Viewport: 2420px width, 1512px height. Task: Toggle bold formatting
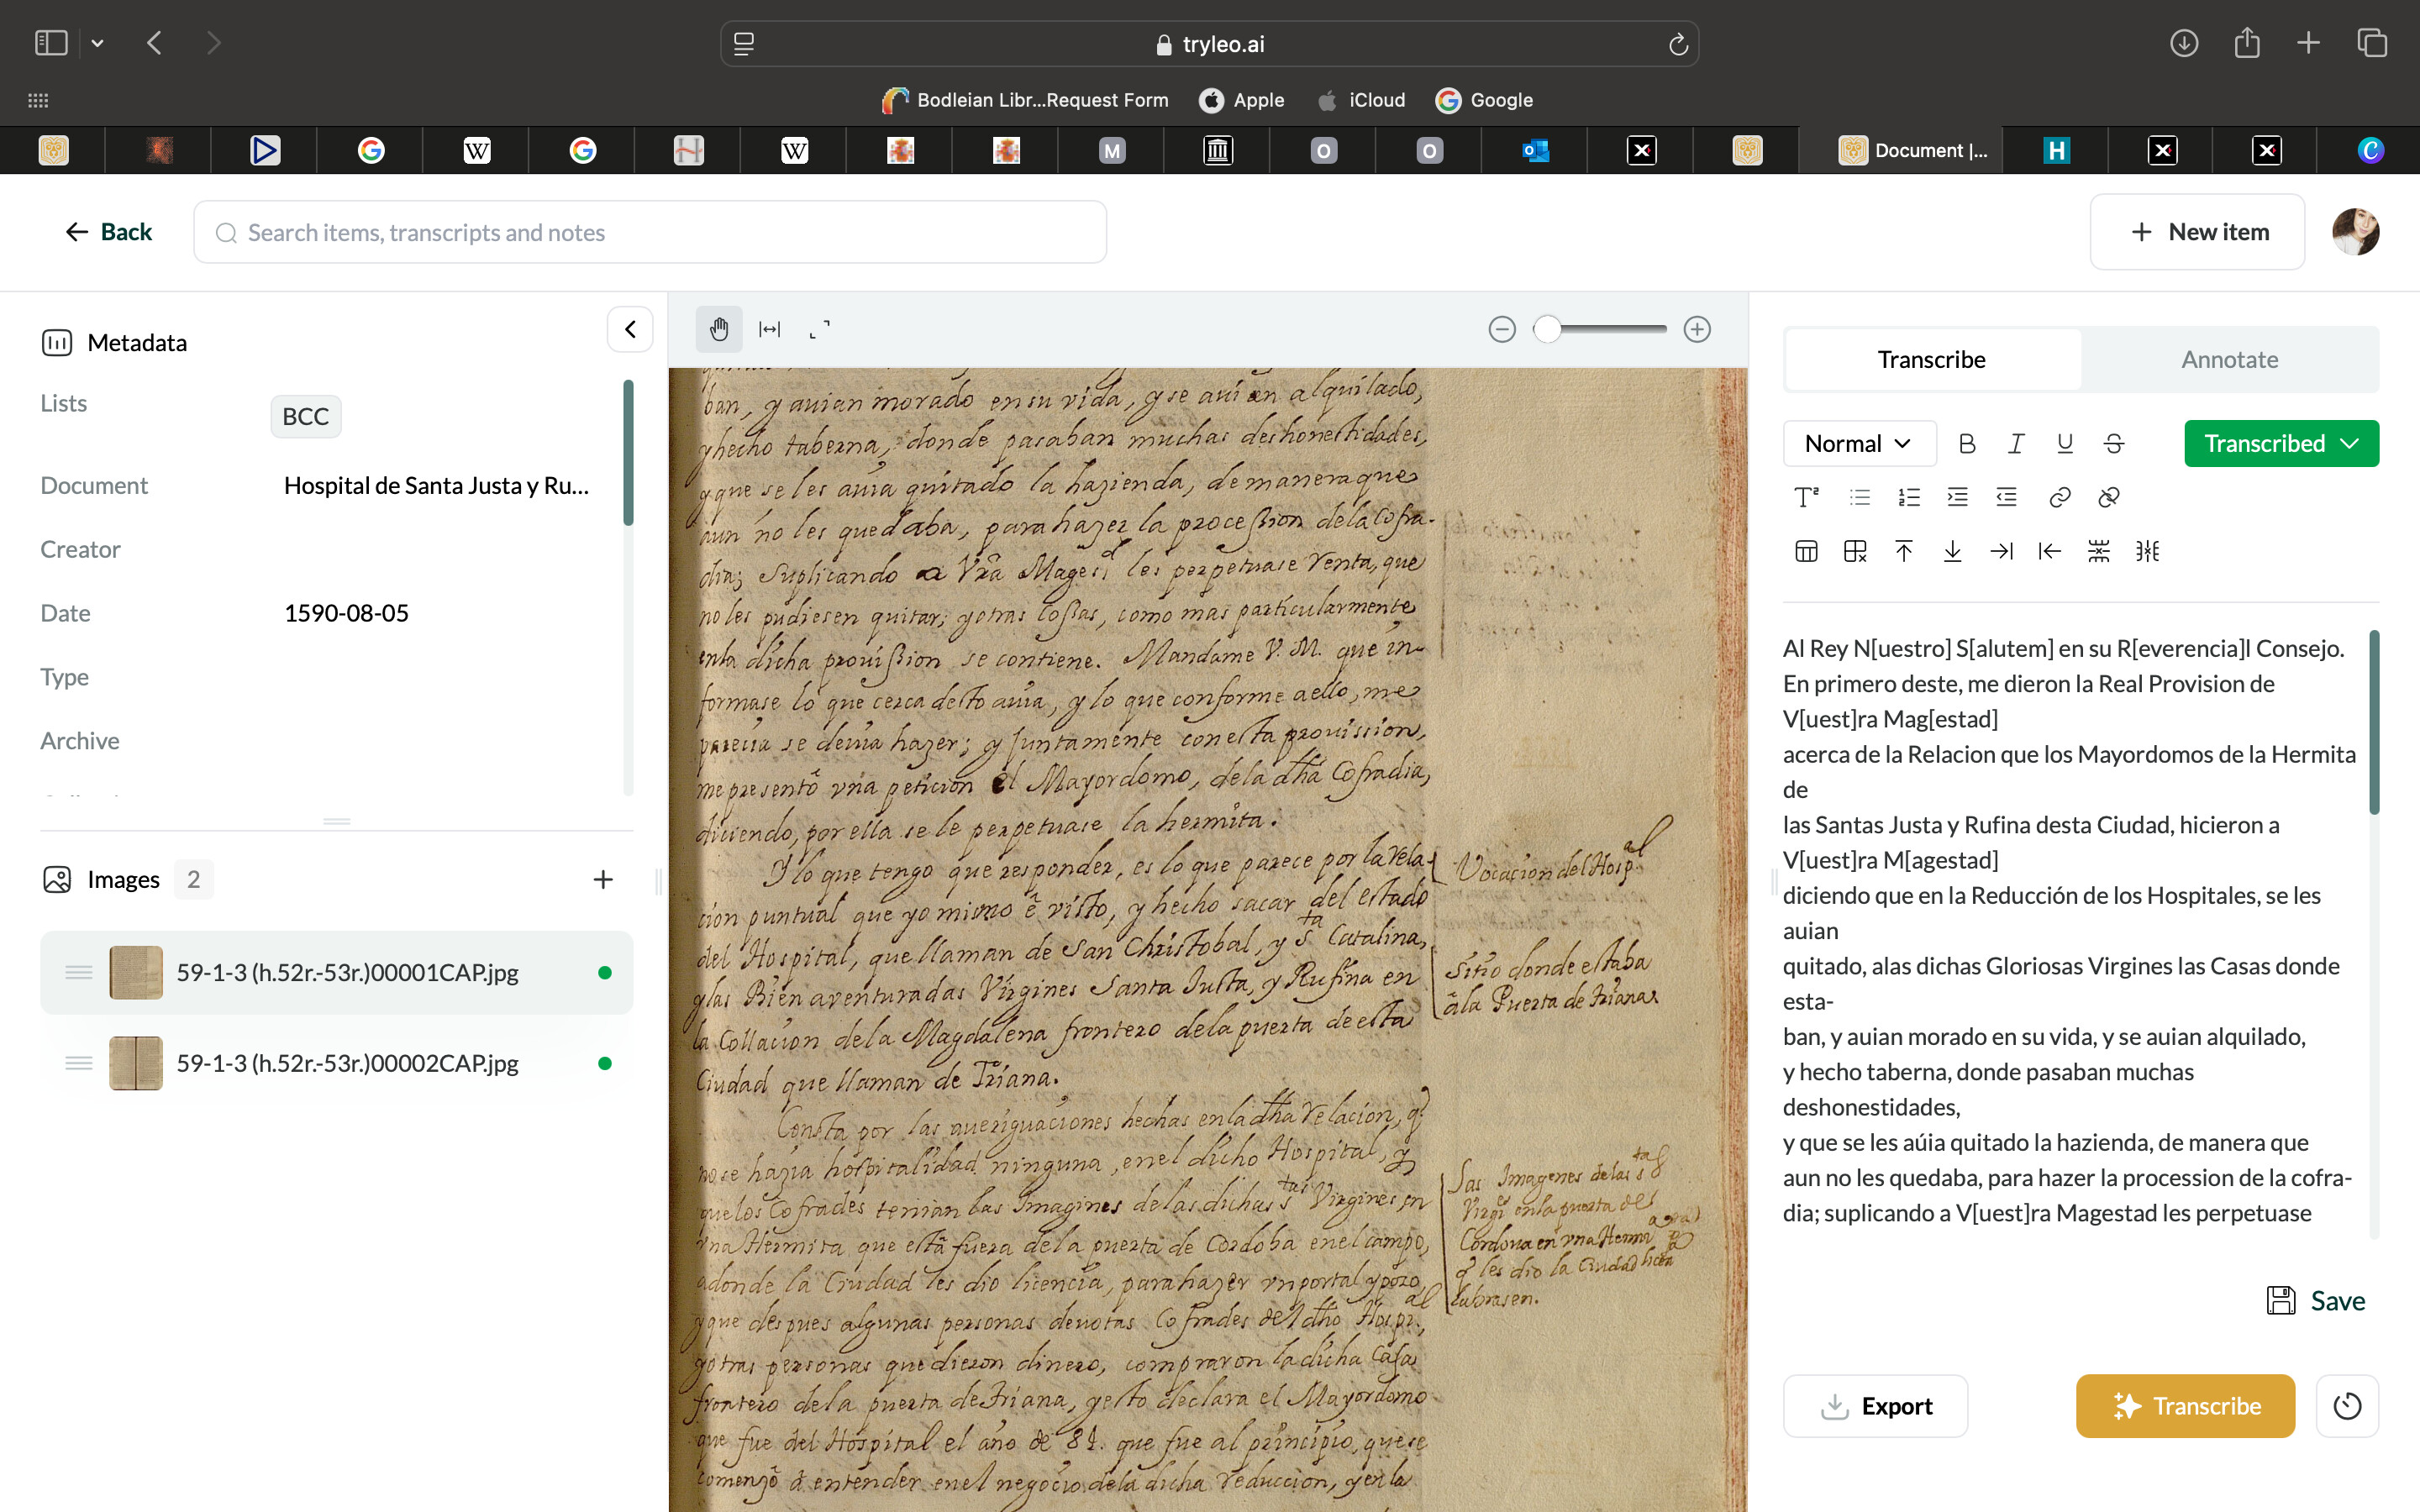pos(1966,443)
